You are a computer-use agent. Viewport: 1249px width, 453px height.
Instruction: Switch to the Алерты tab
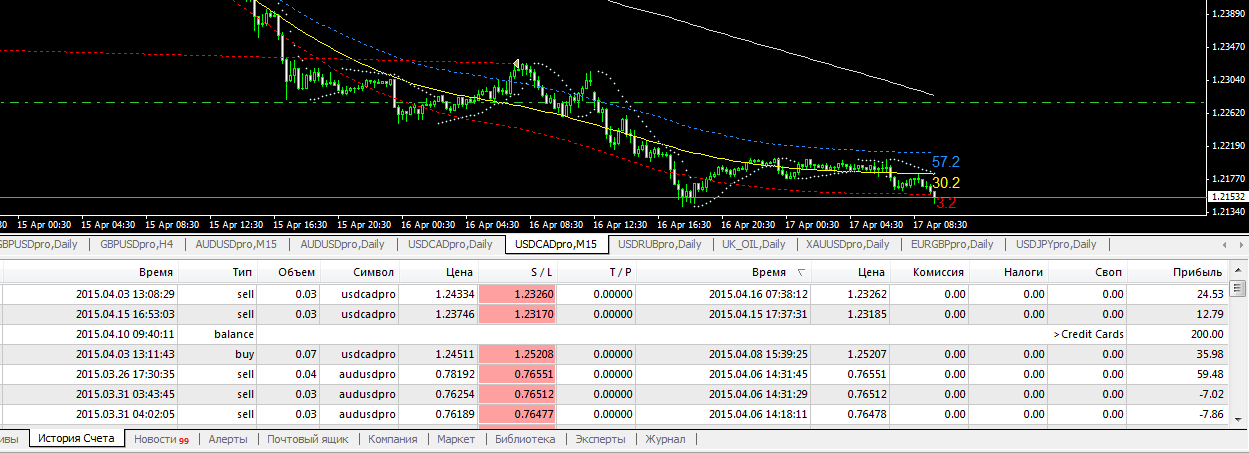point(227,439)
